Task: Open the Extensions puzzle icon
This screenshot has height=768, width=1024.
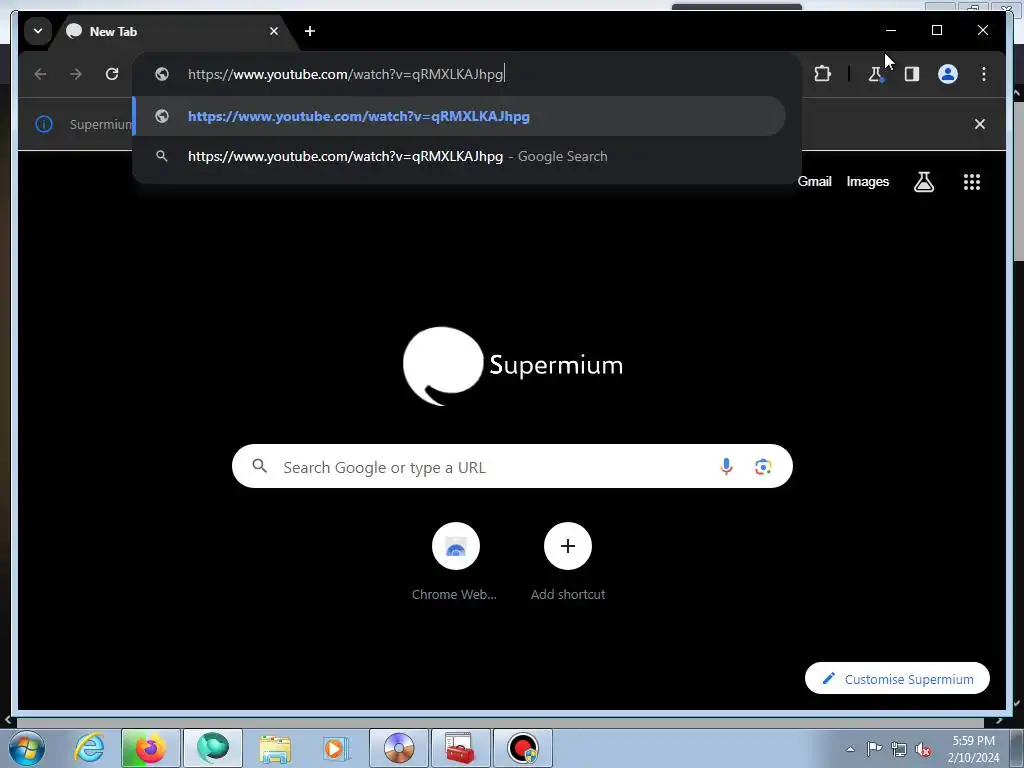Action: click(x=823, y=74)
